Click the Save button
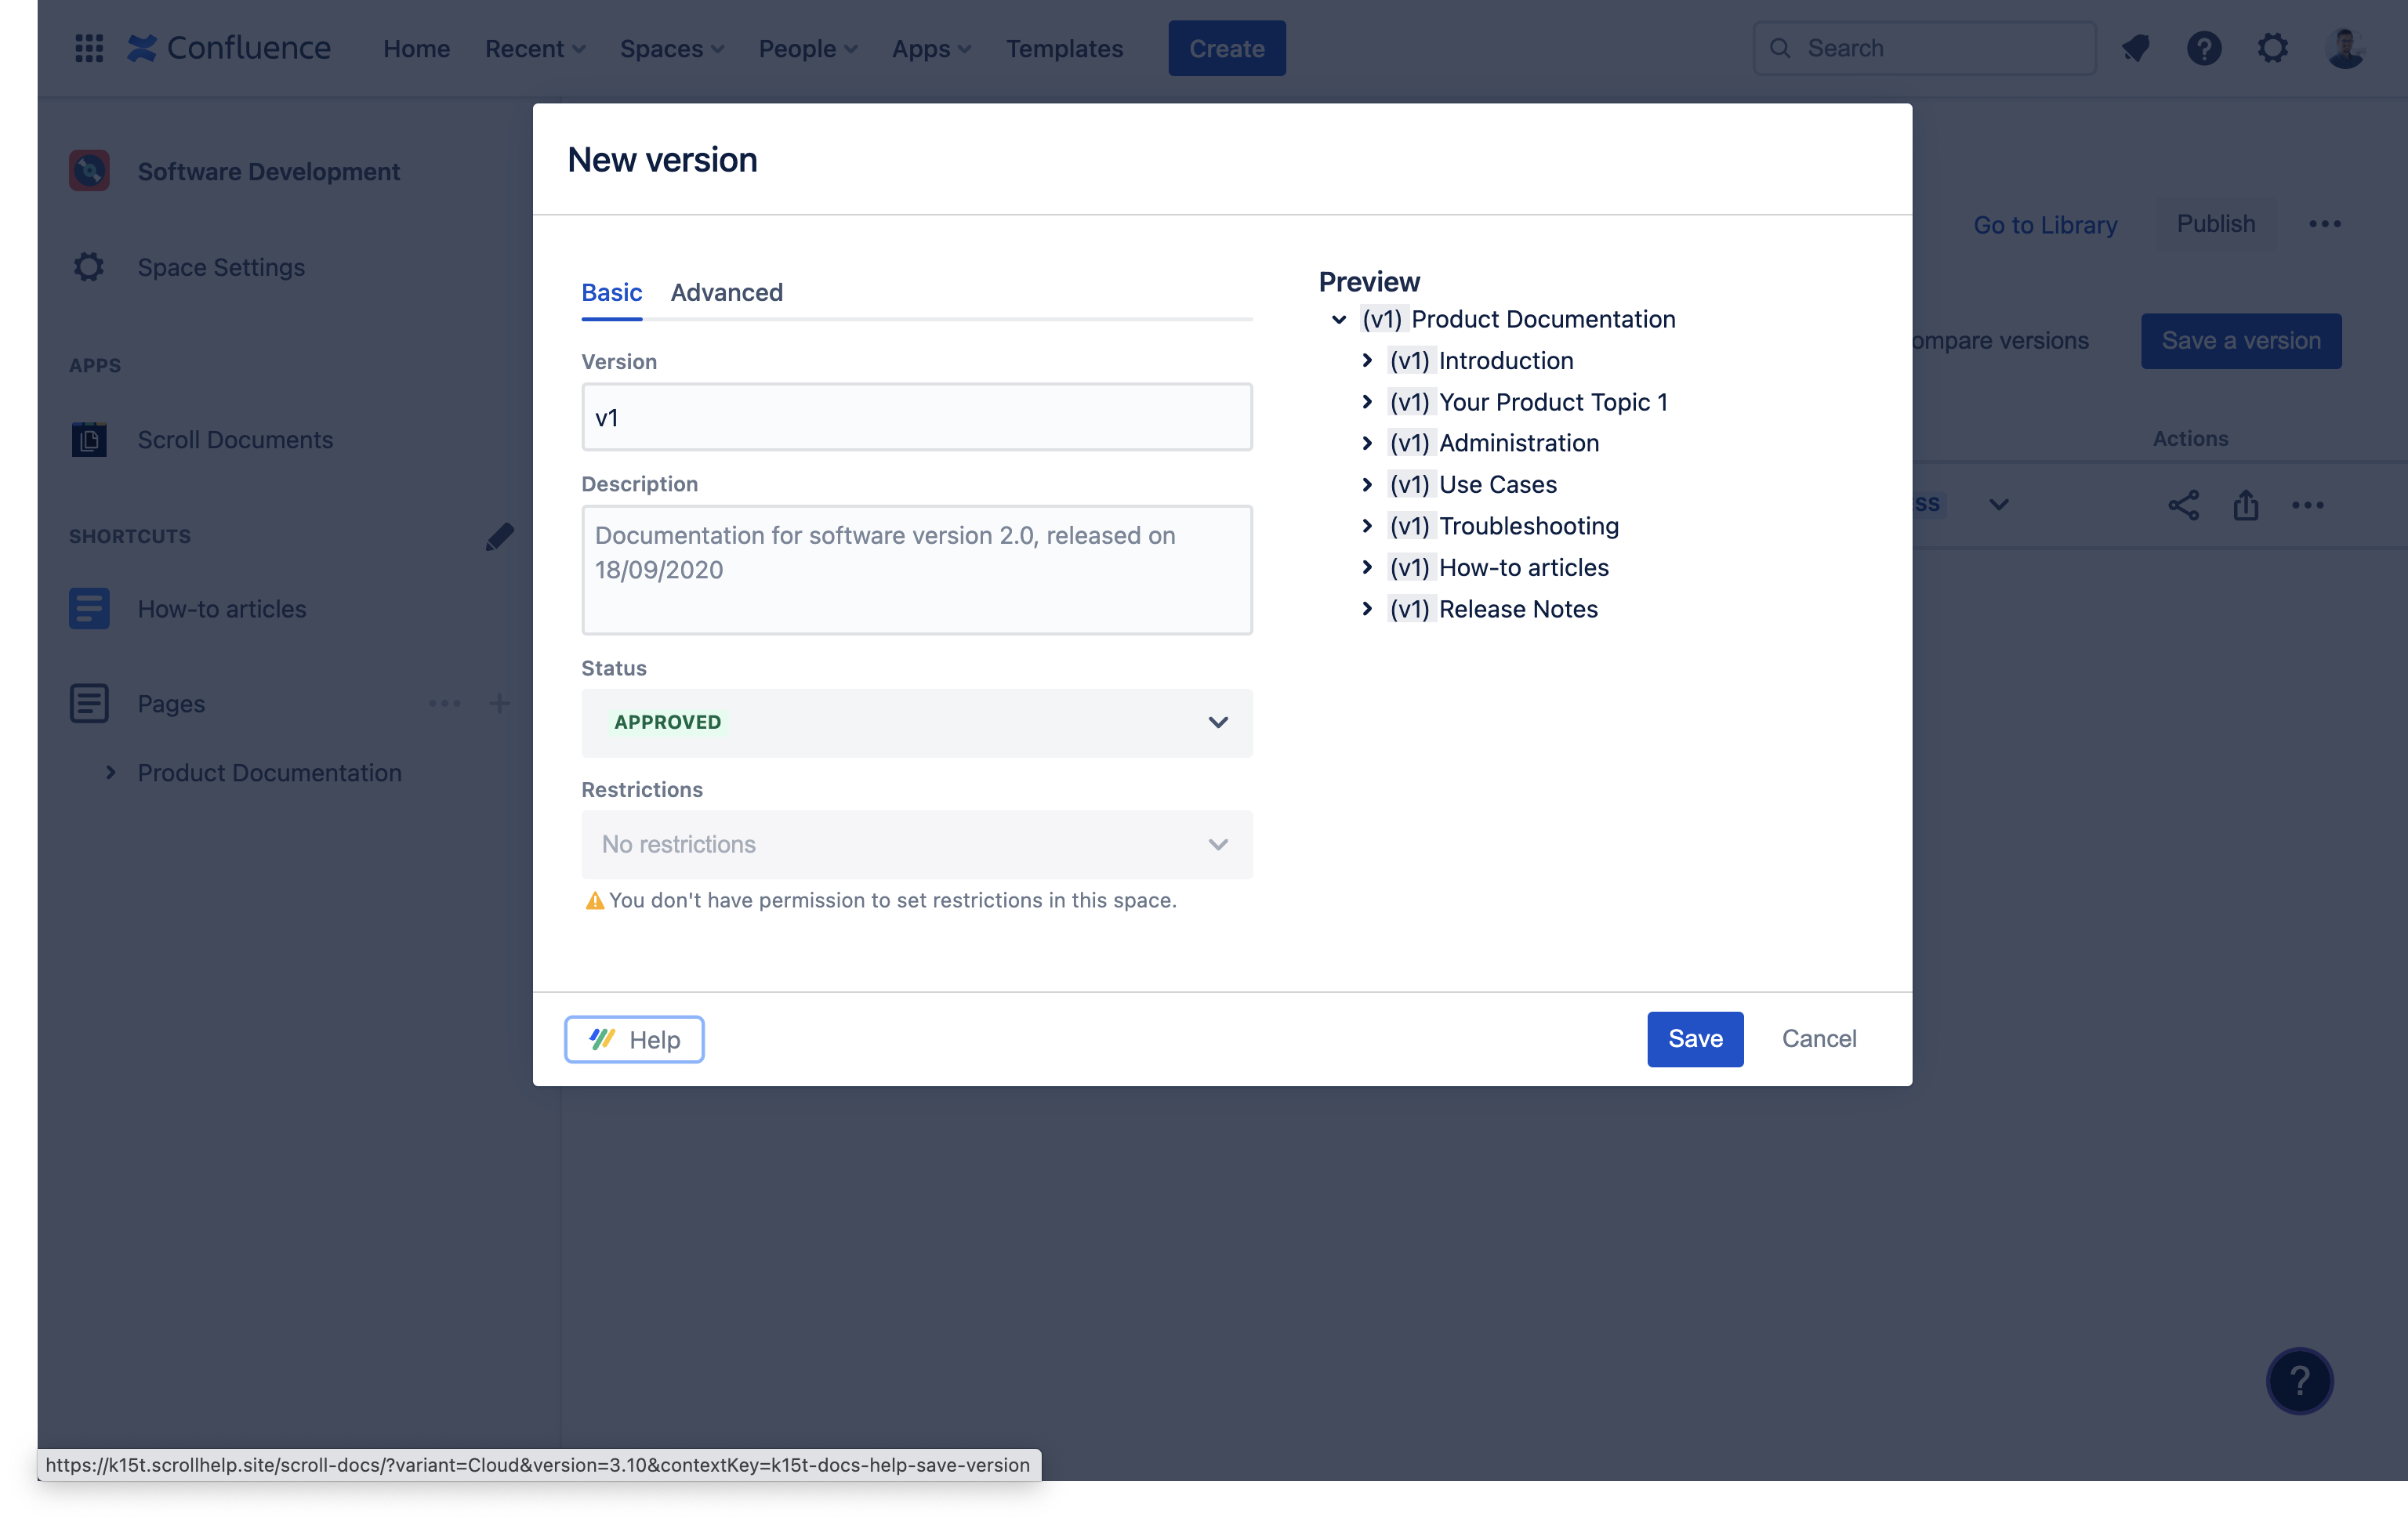The image size is (2408, 1525). (x=1694, y=1039)
